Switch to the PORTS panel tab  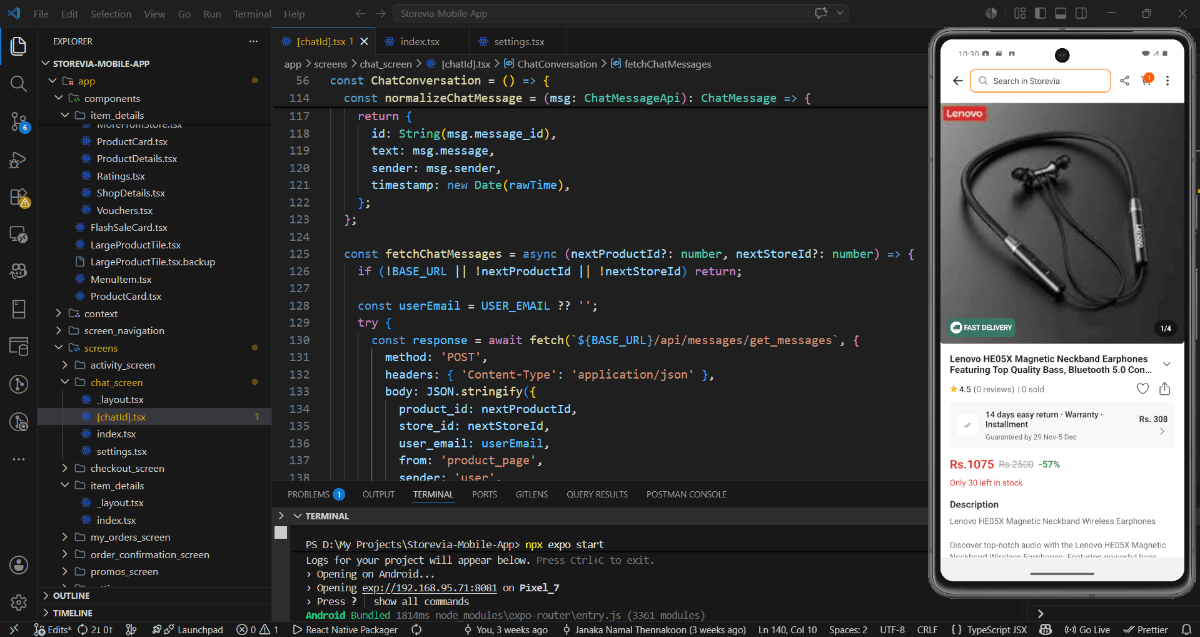point(484,494)
